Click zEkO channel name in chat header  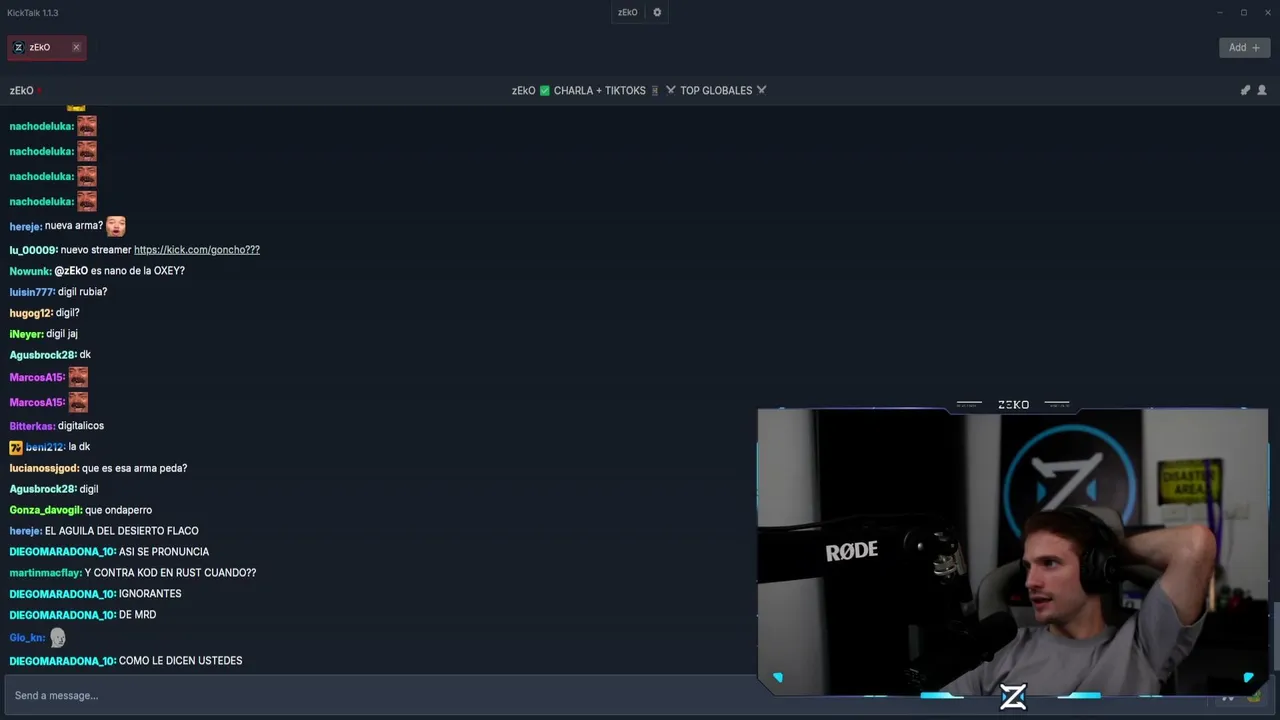point(22,91)
